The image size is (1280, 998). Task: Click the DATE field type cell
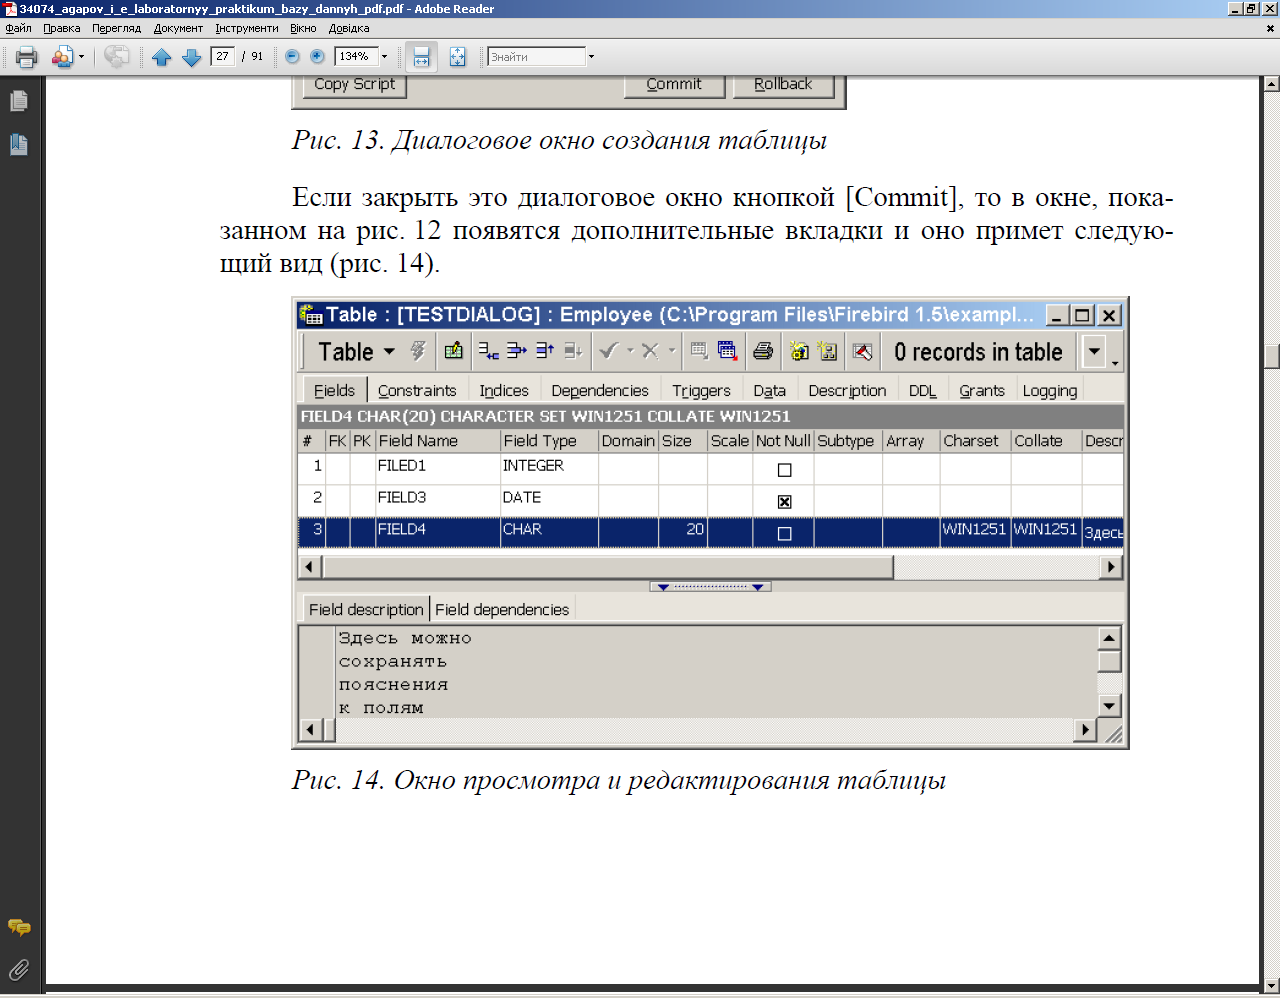(549, 501)
